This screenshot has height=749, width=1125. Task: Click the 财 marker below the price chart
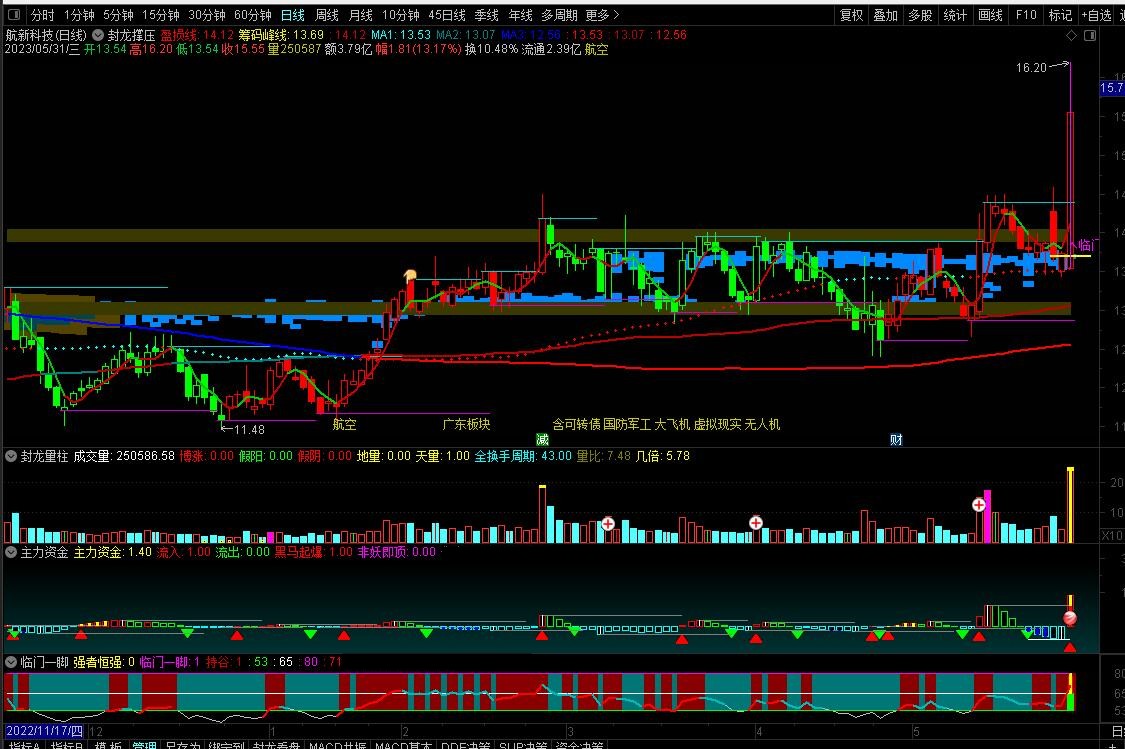896,439
